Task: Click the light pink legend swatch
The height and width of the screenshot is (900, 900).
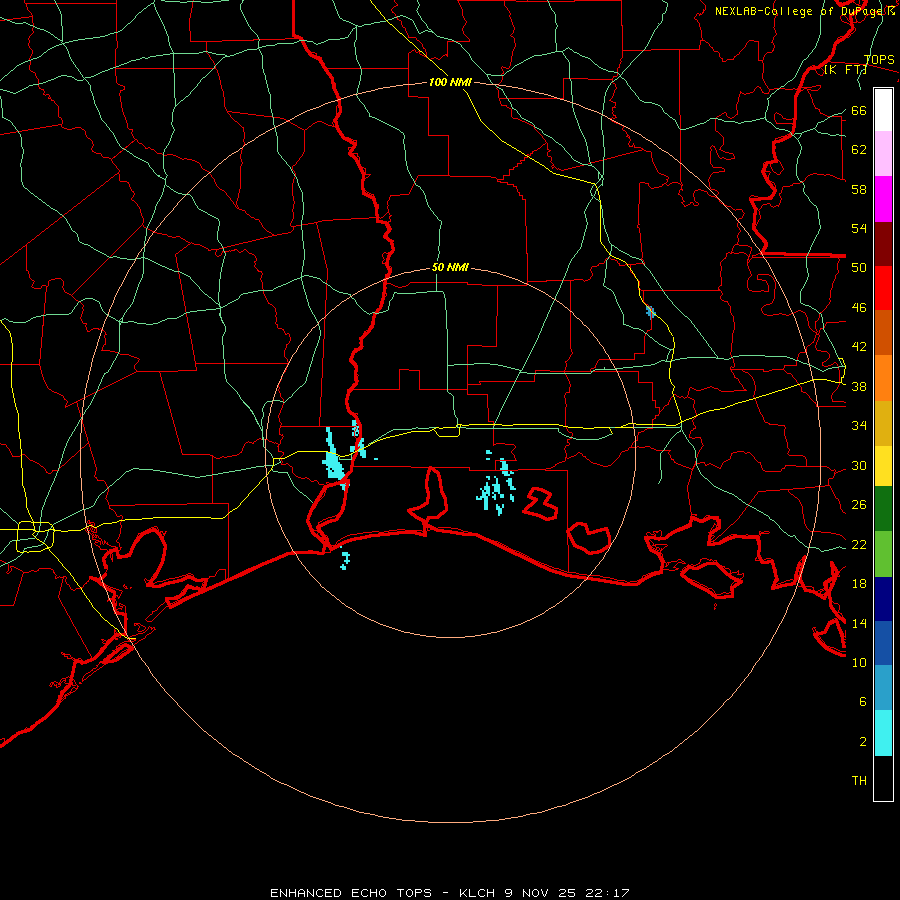Action: (883, 153)
